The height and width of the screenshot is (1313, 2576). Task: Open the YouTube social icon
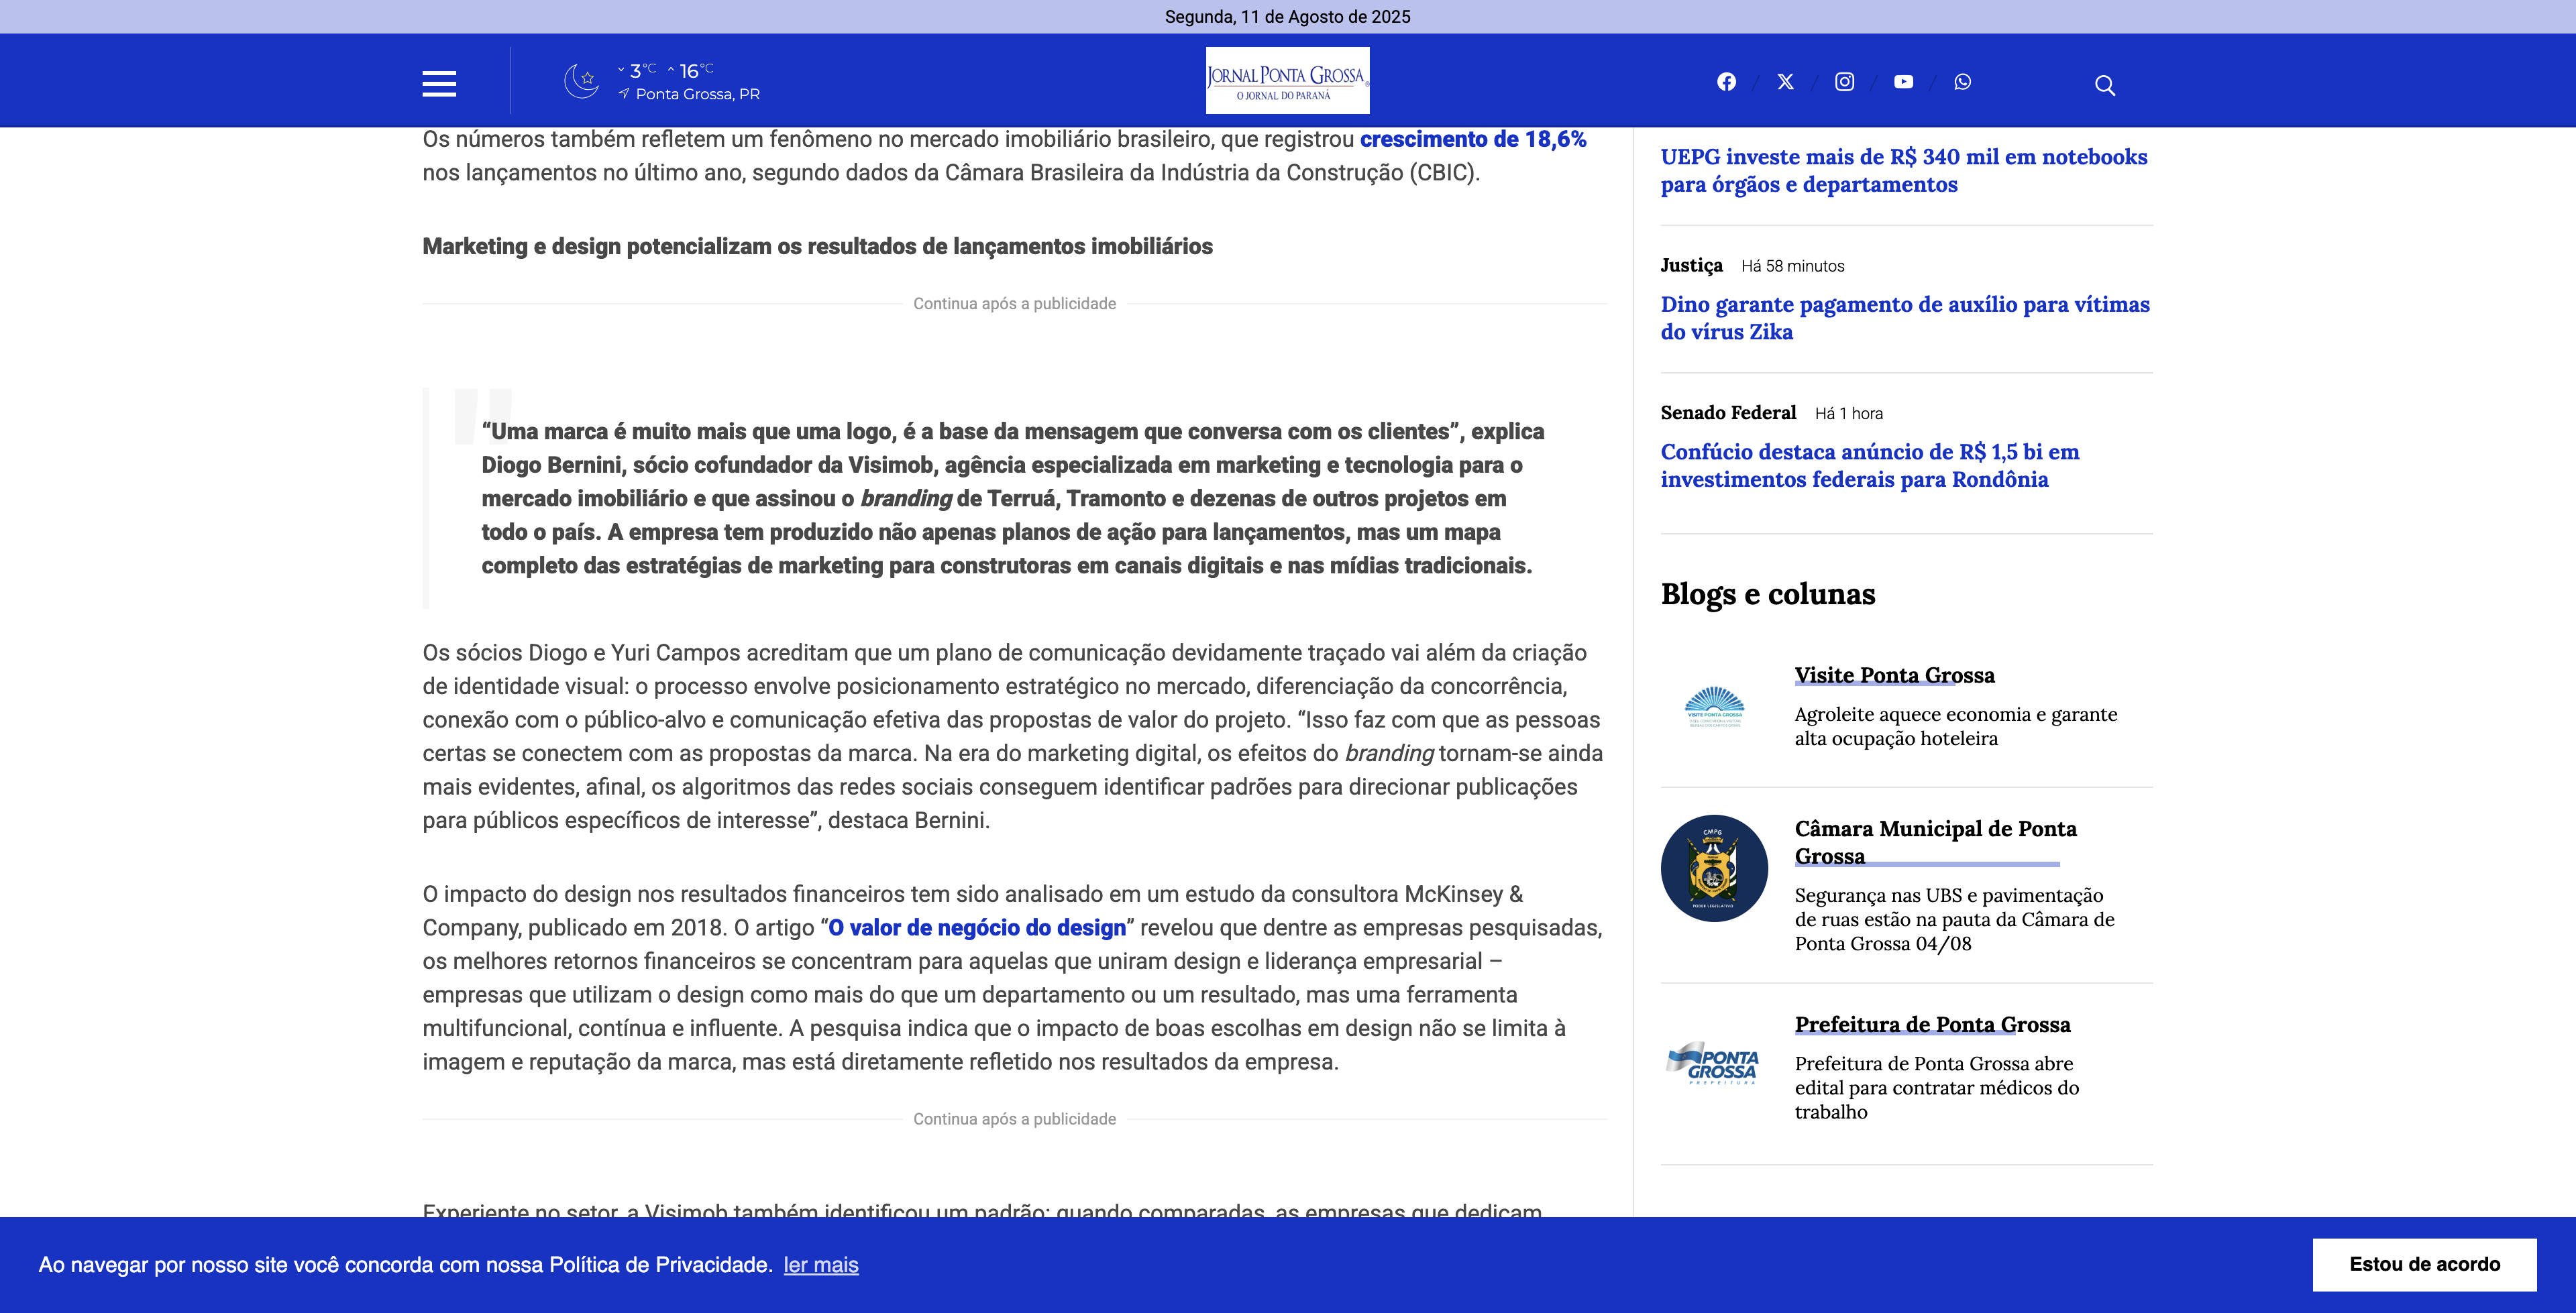coord(1904,82)
